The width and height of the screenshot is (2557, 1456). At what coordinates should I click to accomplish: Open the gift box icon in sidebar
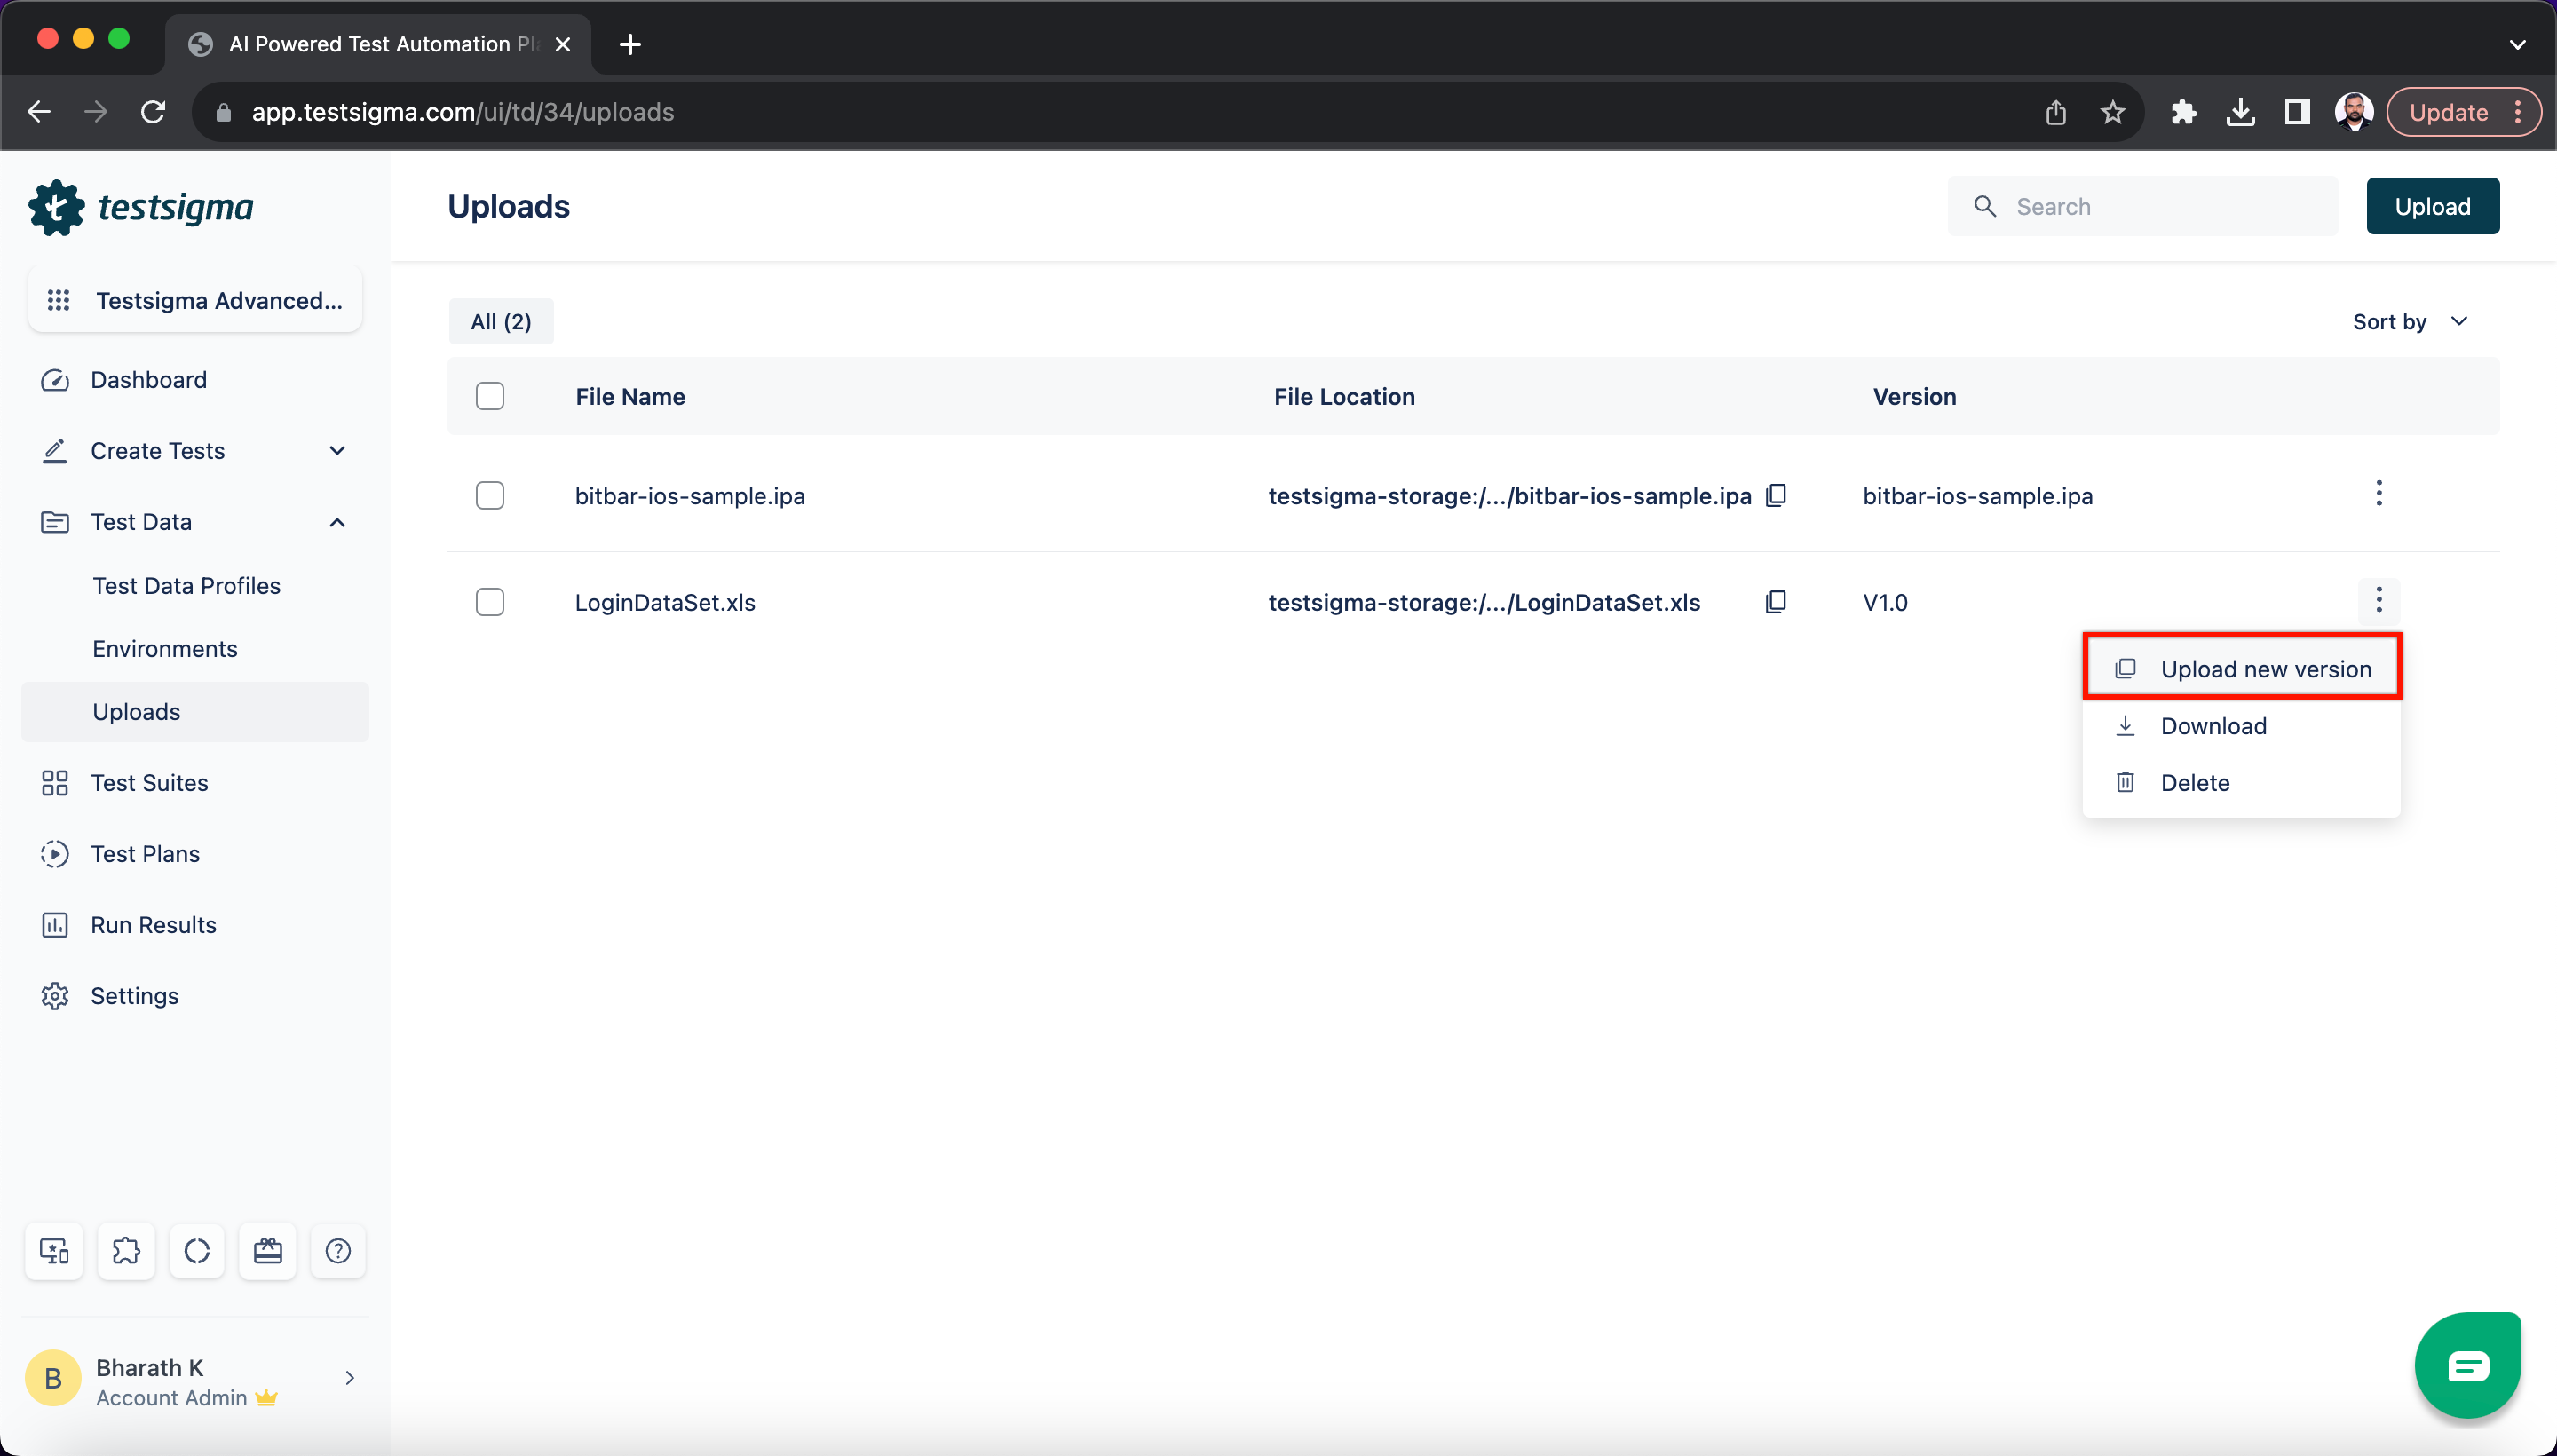pos(267,1251)
